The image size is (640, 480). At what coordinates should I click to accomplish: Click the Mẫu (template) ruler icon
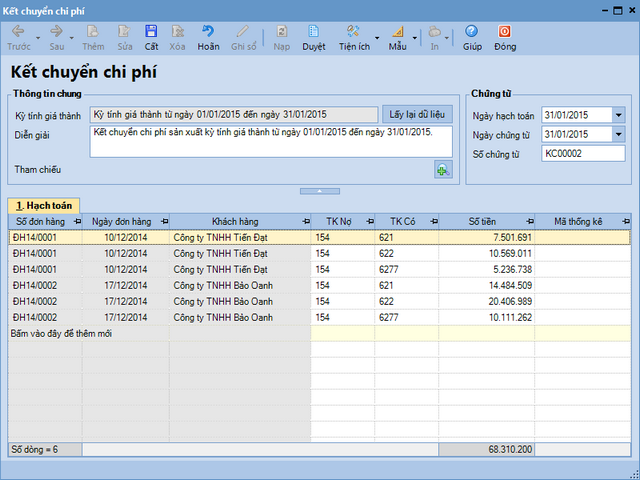397,31
